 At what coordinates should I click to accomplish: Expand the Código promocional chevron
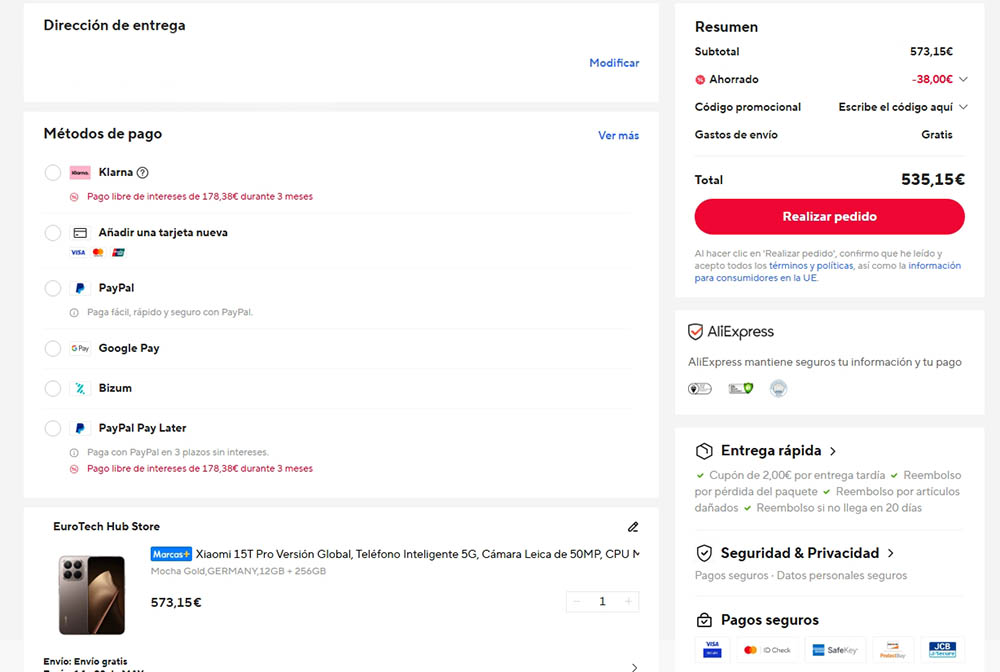click(963, 106)
